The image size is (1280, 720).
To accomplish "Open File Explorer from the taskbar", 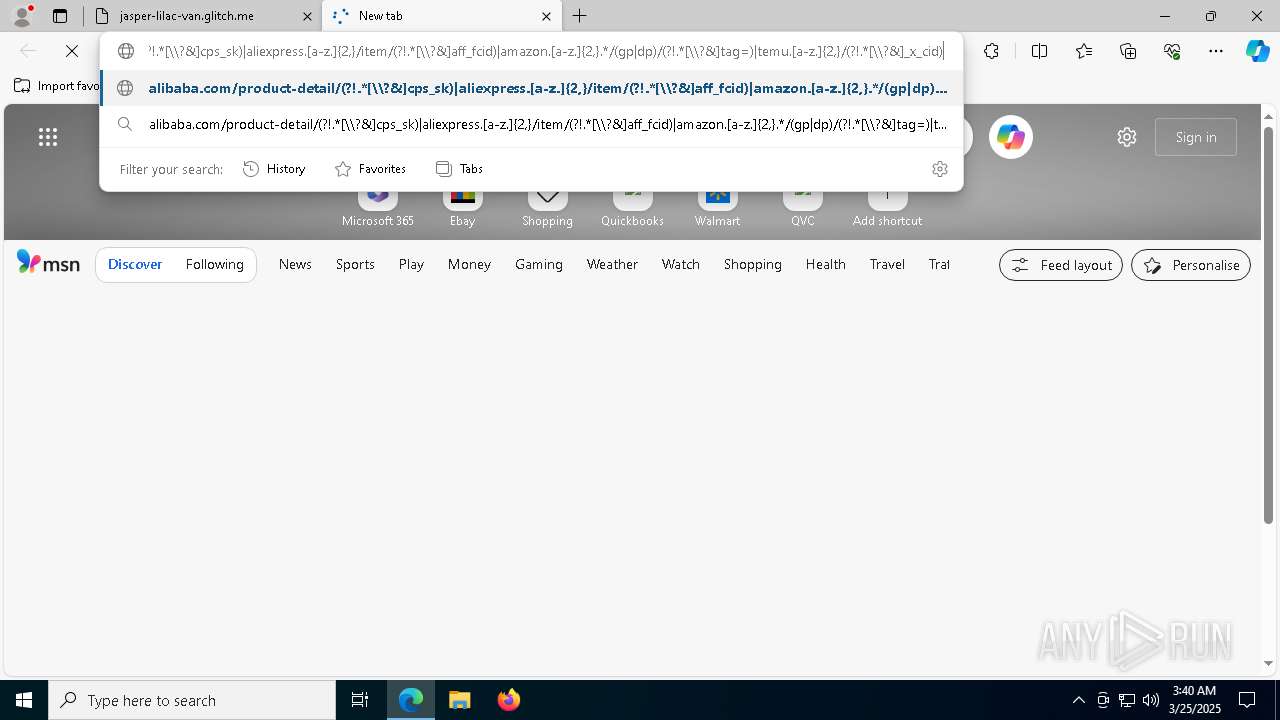I will coord(459,700).
